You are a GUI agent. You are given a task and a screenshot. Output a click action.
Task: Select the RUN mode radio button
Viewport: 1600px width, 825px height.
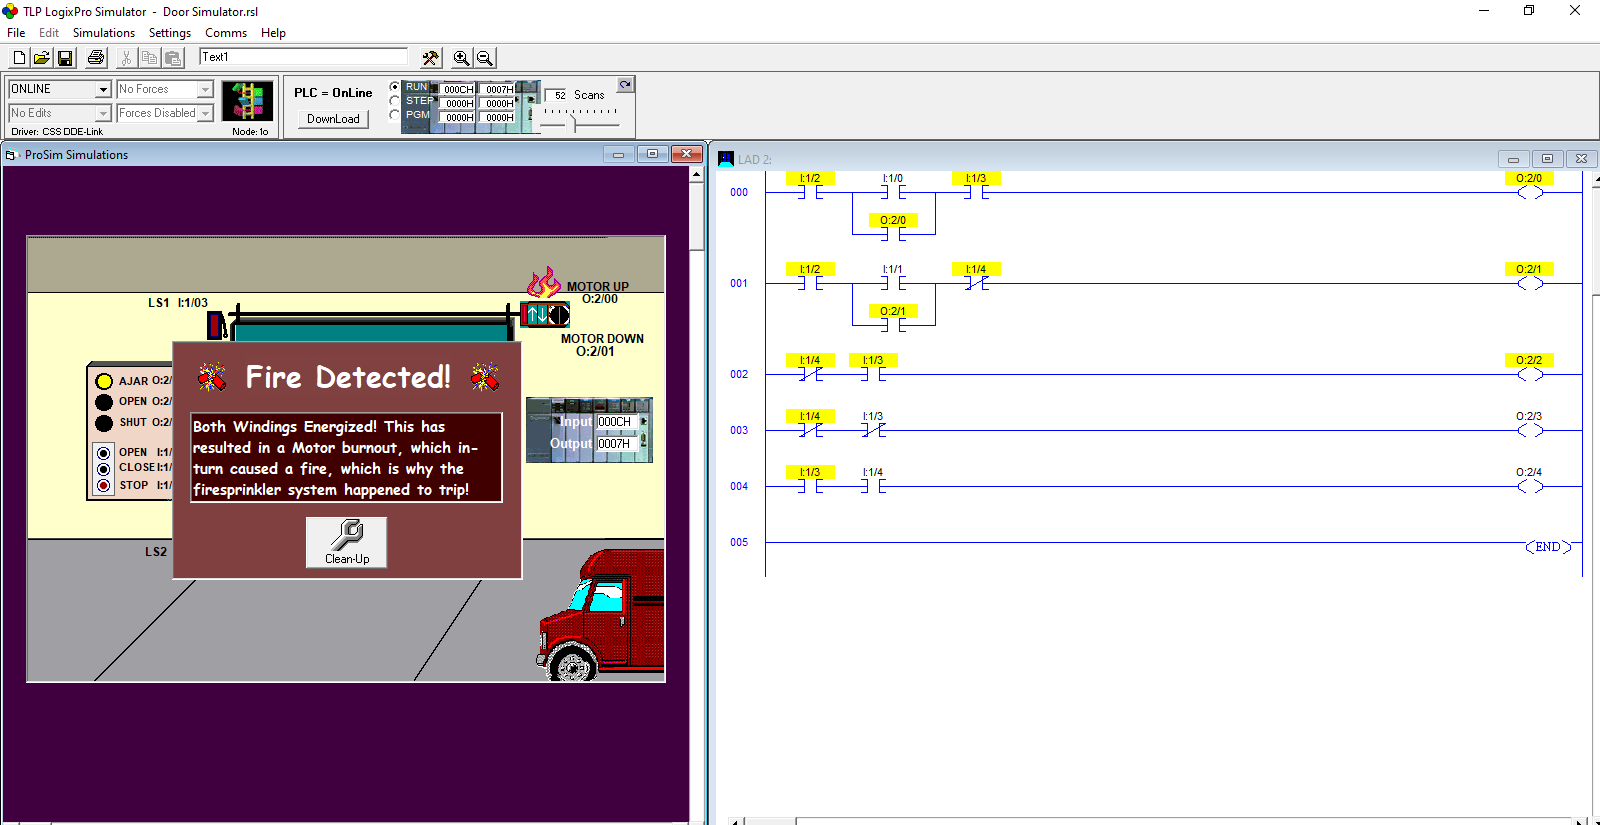click(x=395, y=87)
